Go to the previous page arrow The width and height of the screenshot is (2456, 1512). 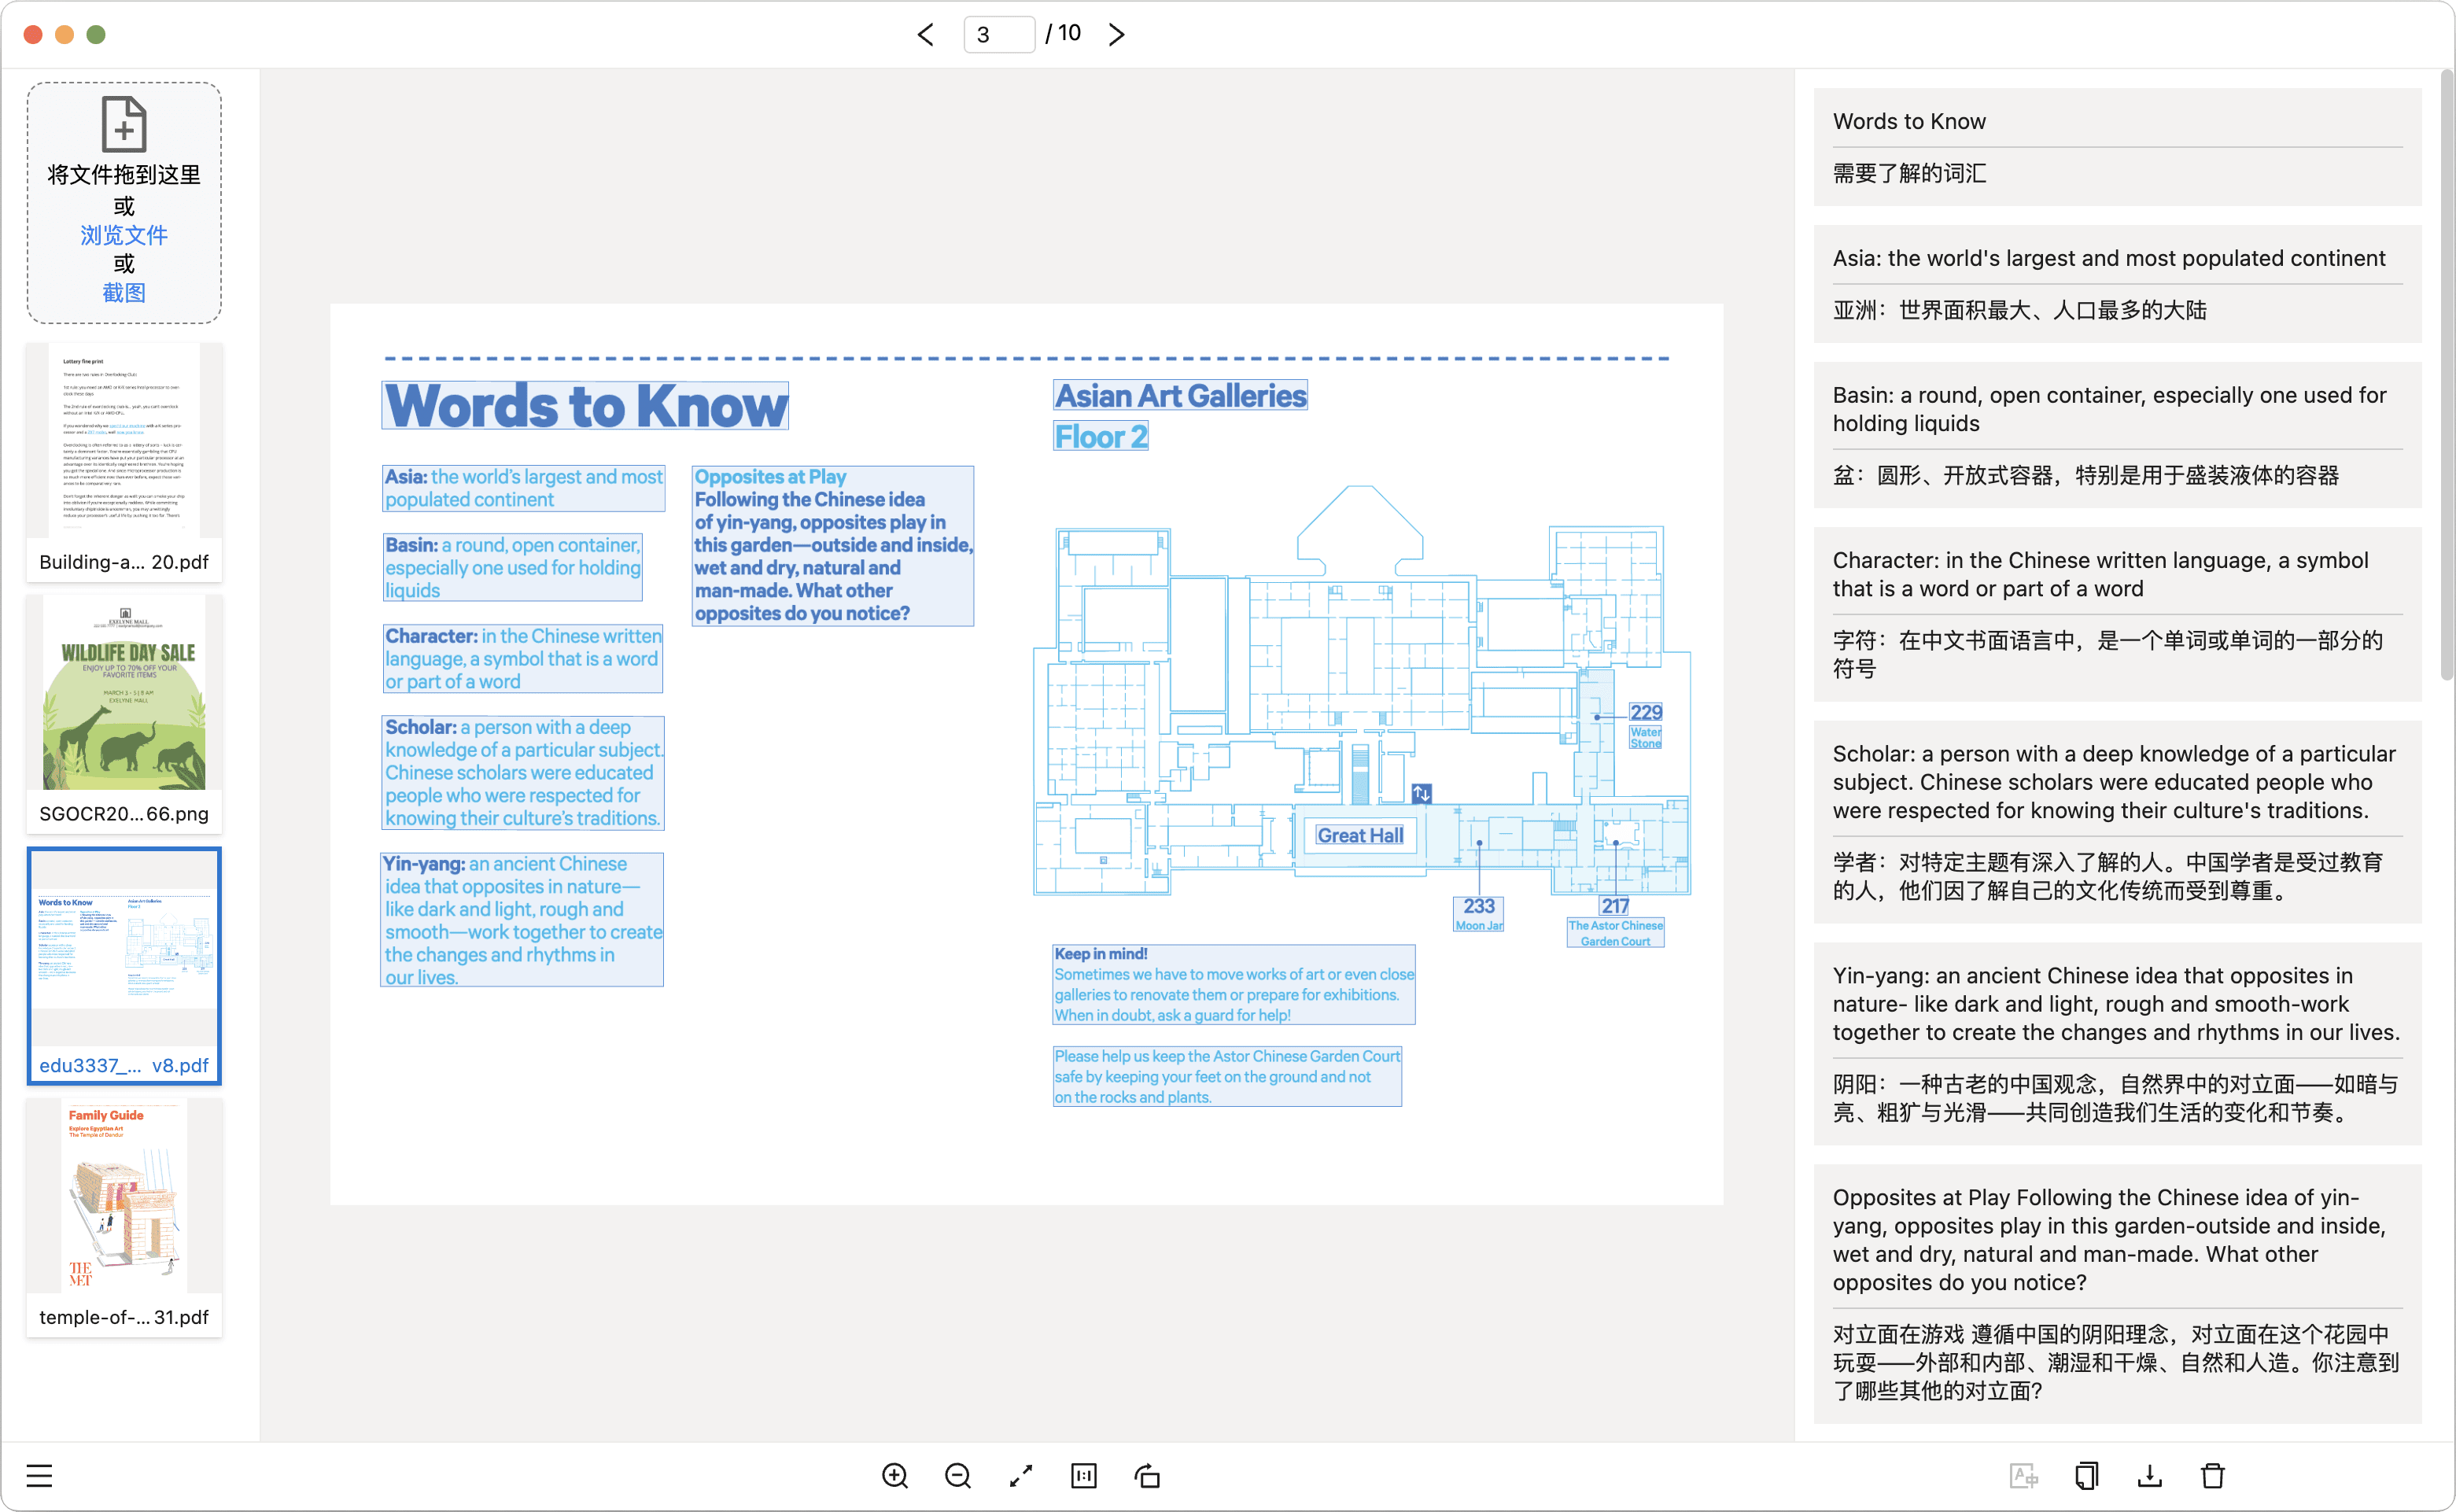(926, 34)
